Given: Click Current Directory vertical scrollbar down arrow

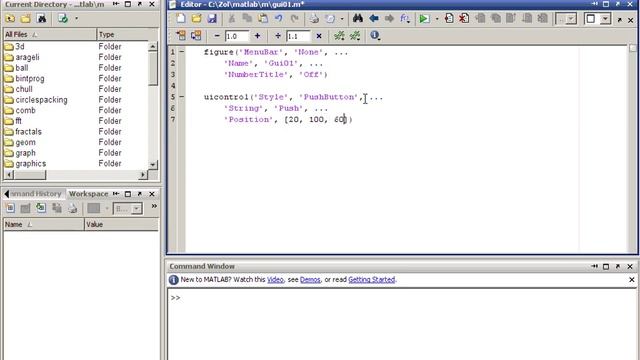Looking at the screenshot, I should pyautogui.click(x=153, y=164).
